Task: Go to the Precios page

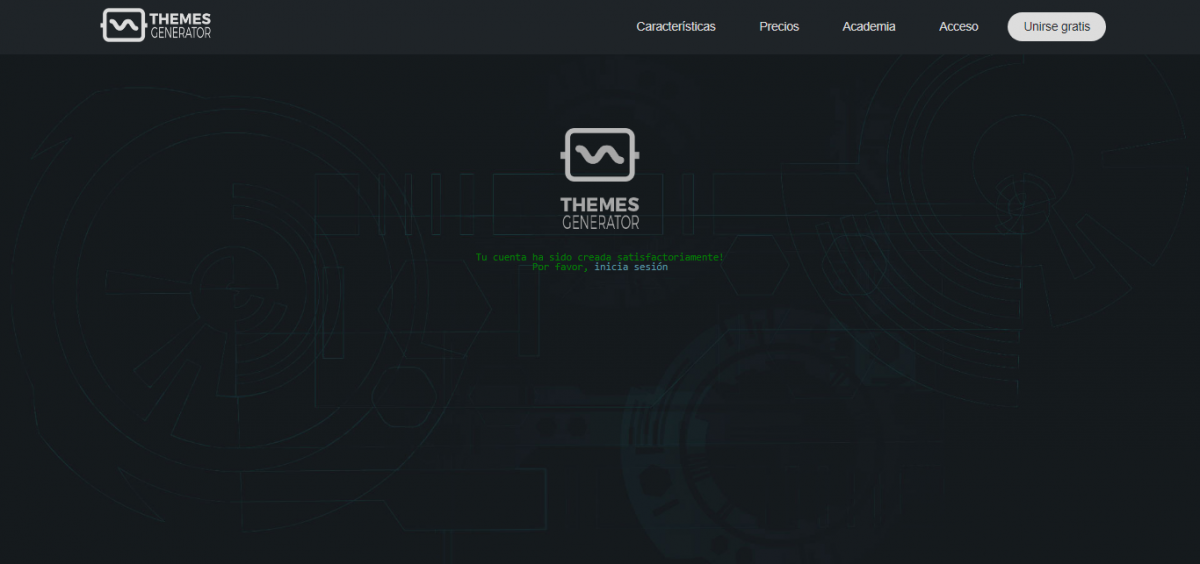Action: (779, 27)
